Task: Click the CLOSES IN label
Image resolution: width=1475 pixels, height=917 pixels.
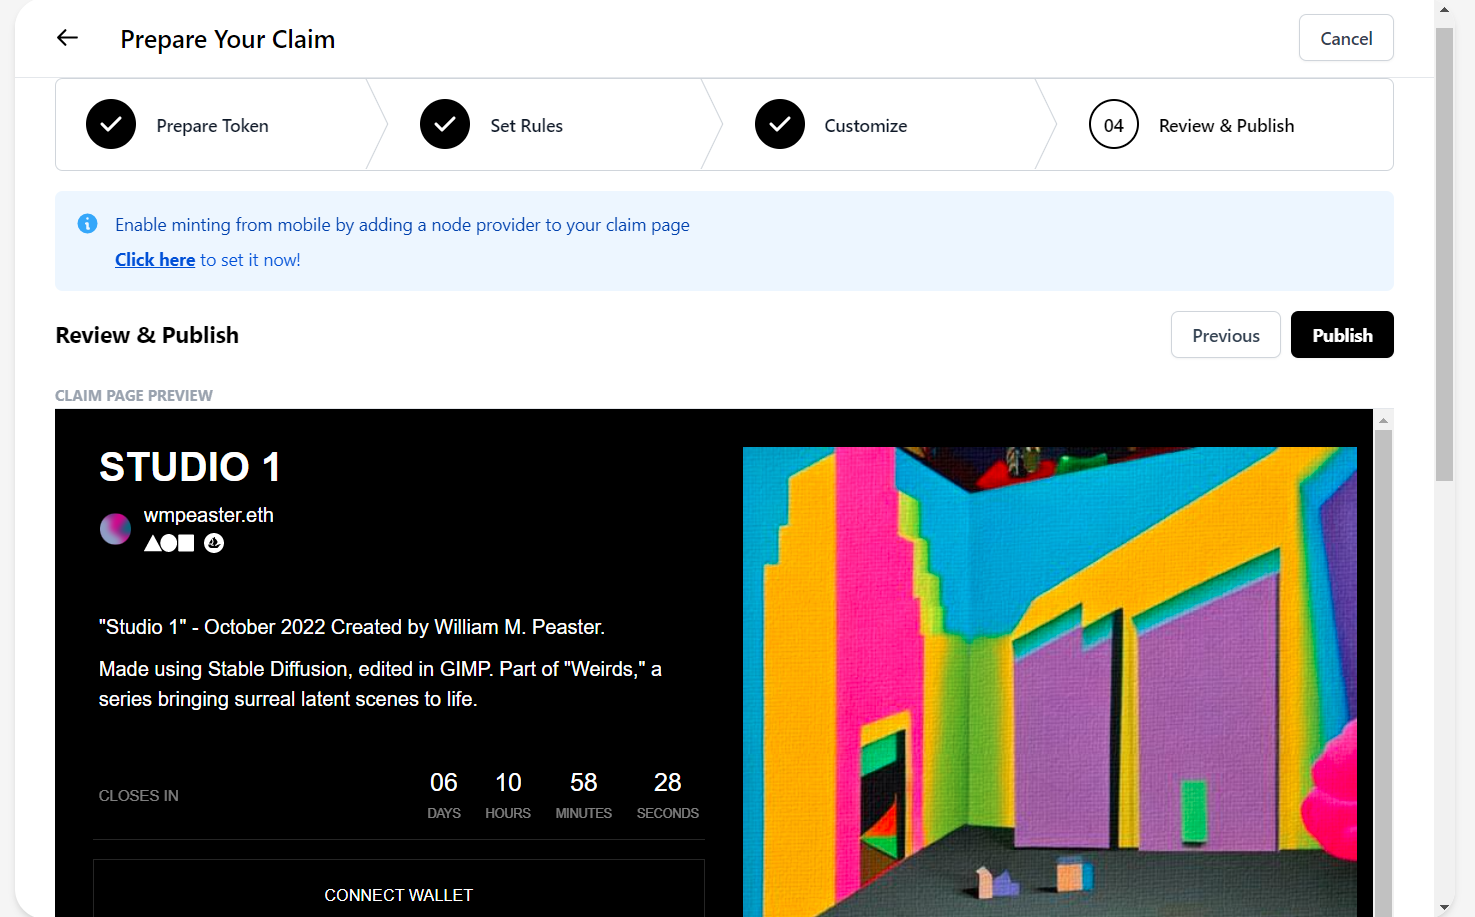Action: click(x=139, y=796)
